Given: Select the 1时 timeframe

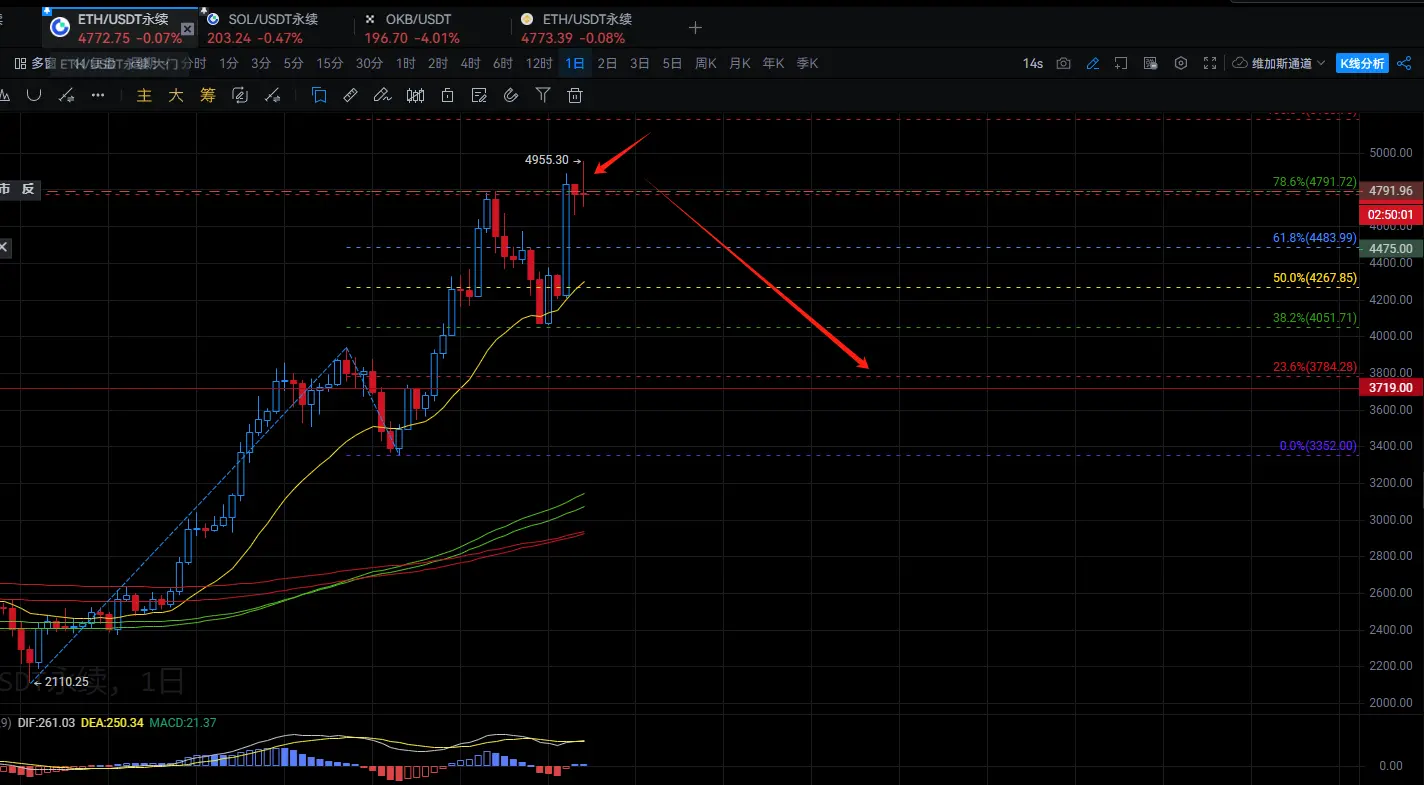Looking at the screenshot, I should point(405,63).
